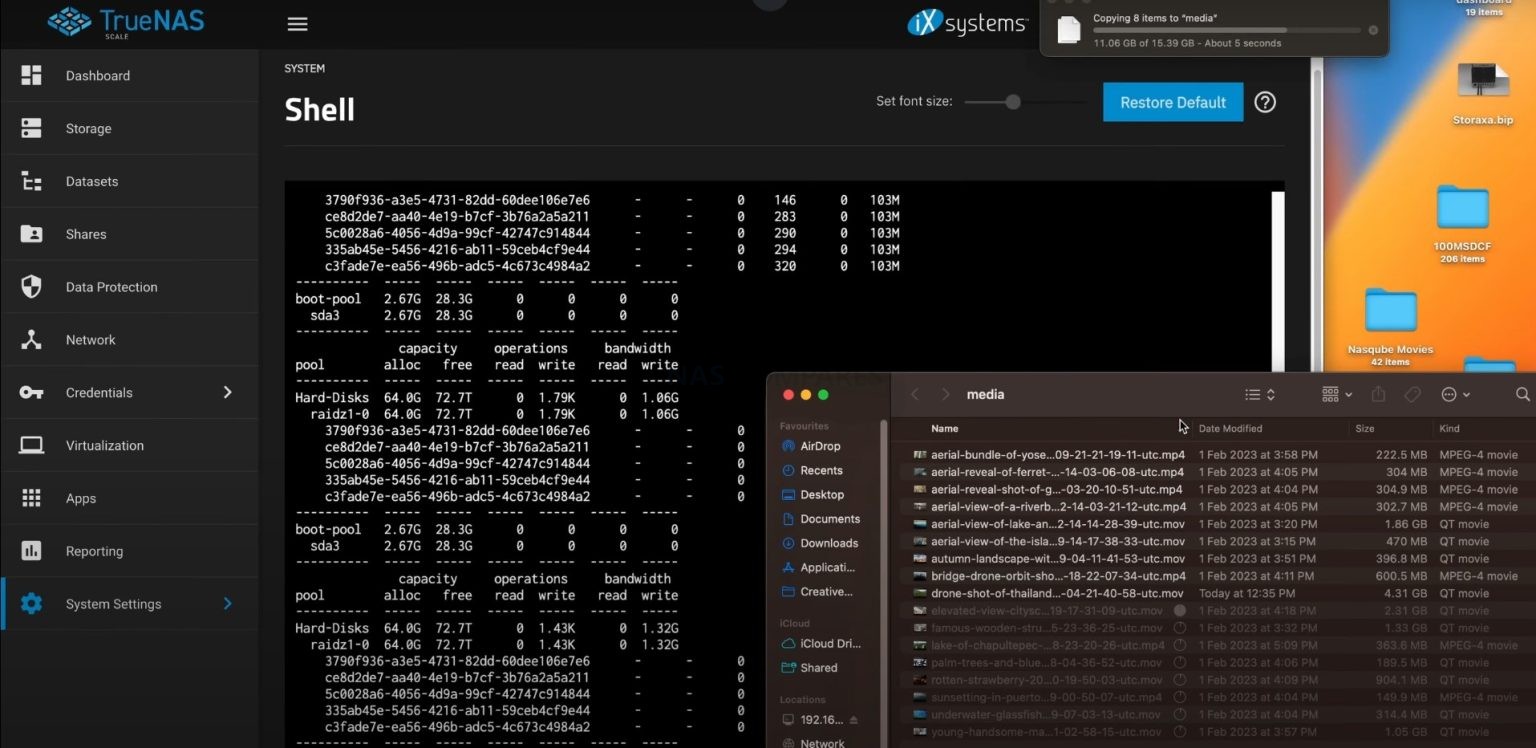Open Datasets via its tree icon

(31, 182)
